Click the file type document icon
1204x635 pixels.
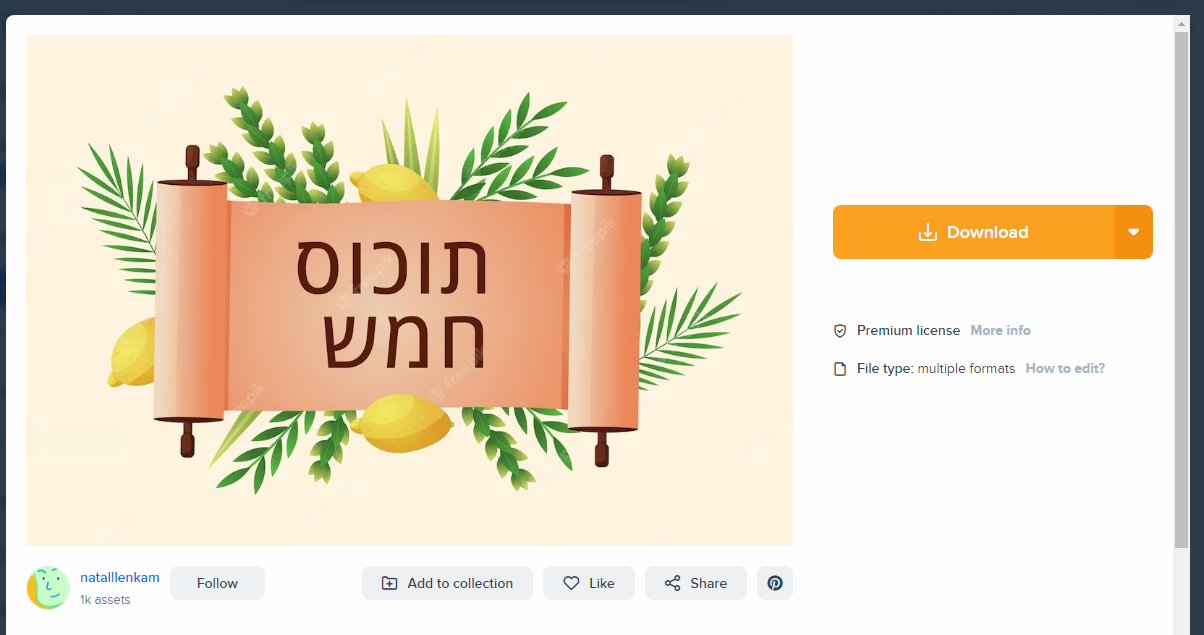[x=839, y=368]
